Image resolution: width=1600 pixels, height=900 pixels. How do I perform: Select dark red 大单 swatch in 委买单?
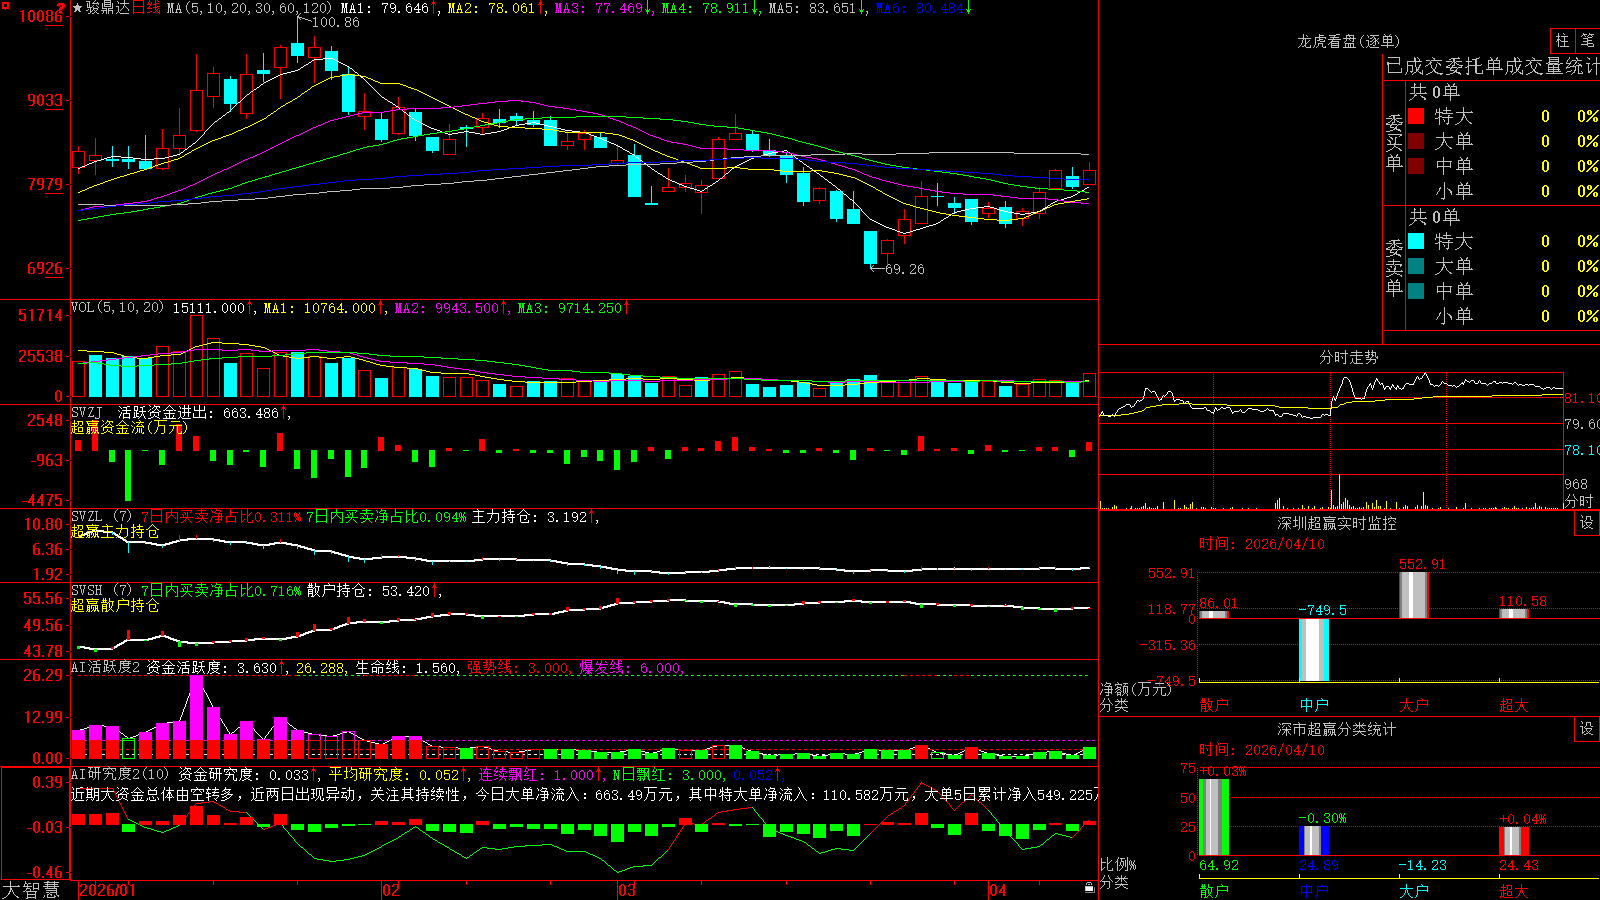click(1416, 141)
